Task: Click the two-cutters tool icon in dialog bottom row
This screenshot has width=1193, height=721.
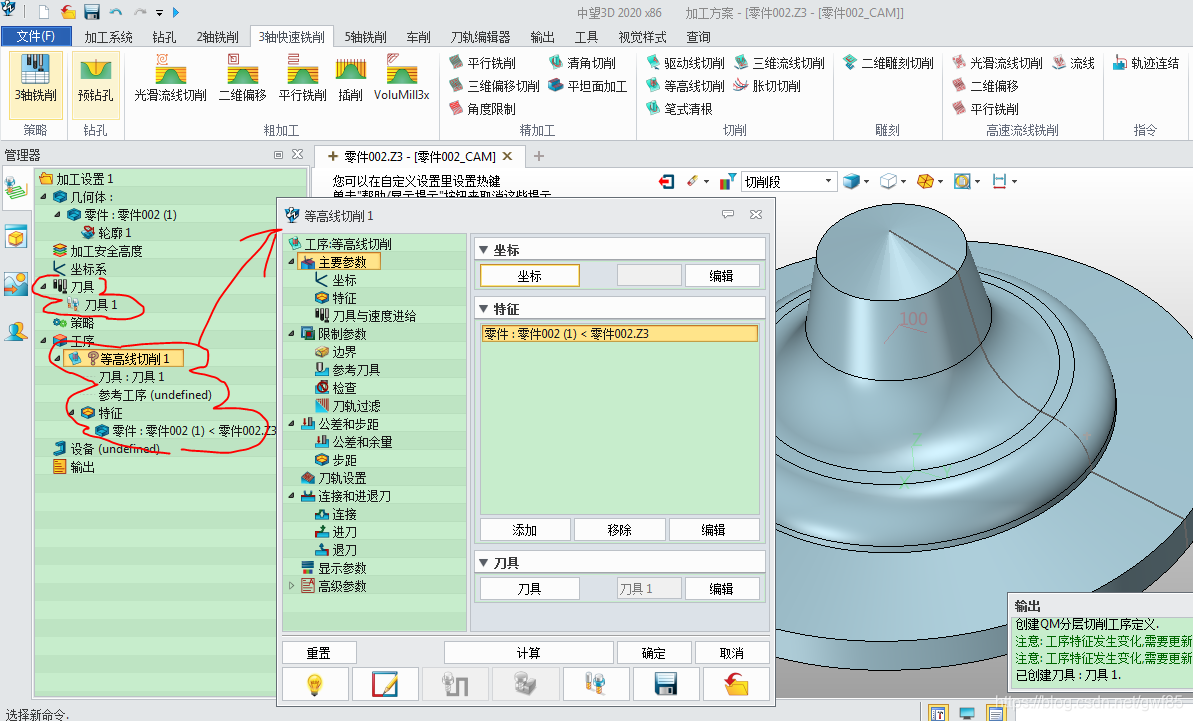Action: [595, 684]
